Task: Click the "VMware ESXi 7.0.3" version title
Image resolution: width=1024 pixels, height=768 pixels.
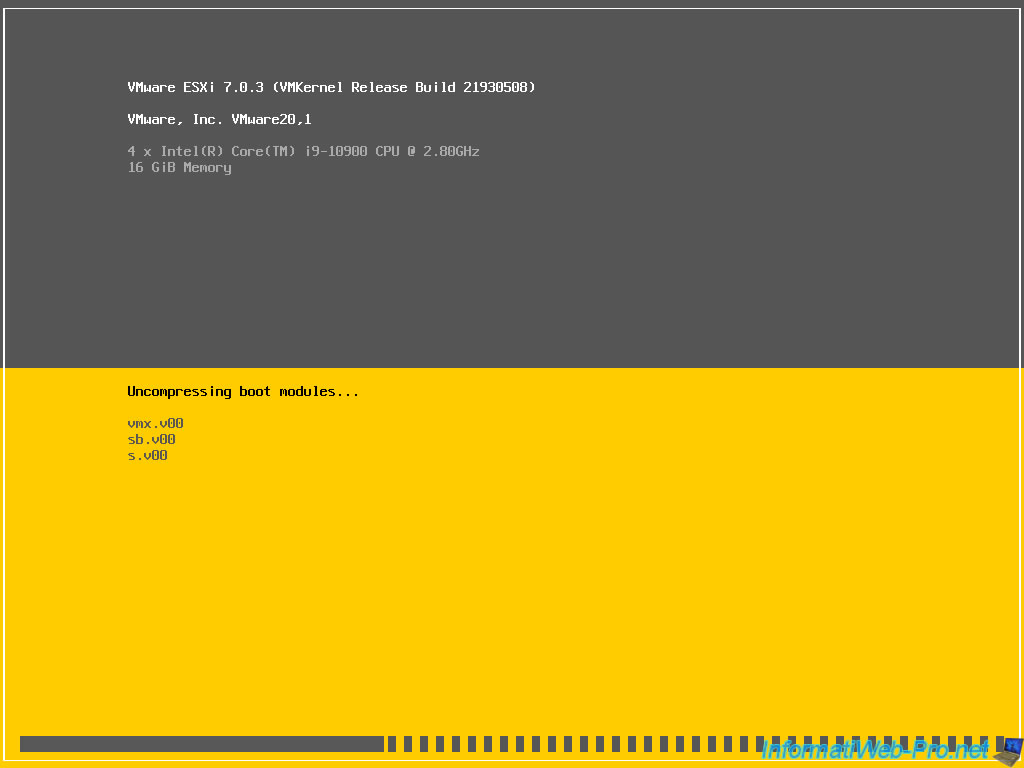Action: point(195,87)
